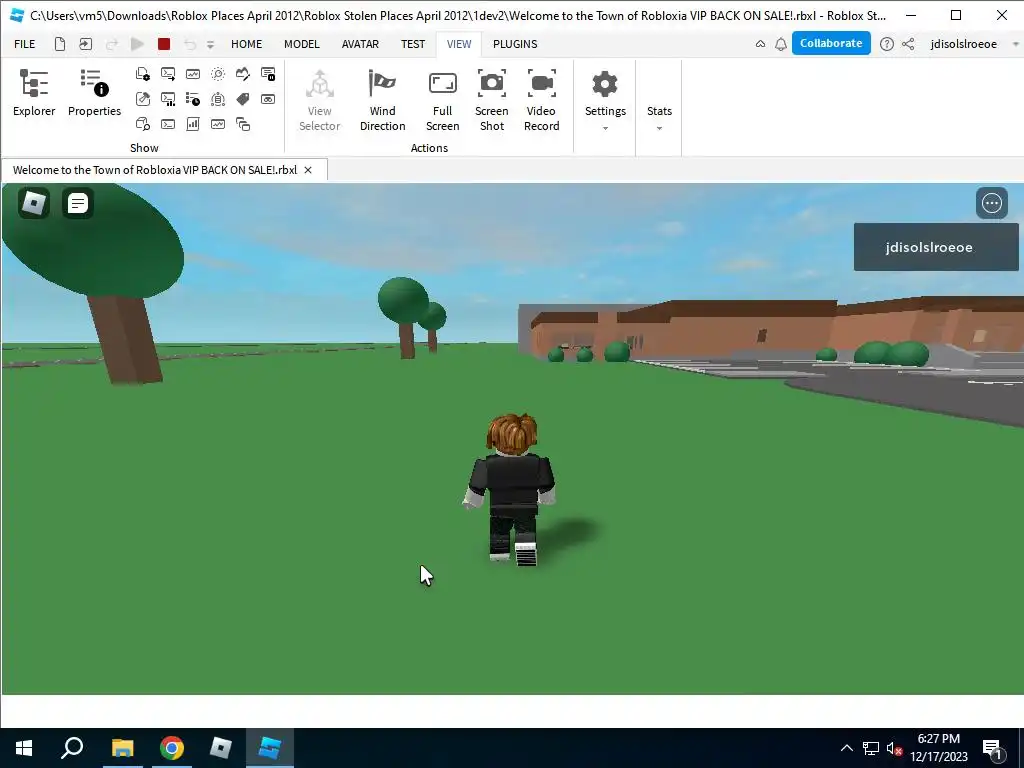Stop the playtest with red stop button
The width and height of the screenshot is (1024, 768).
tap(164, 44)
